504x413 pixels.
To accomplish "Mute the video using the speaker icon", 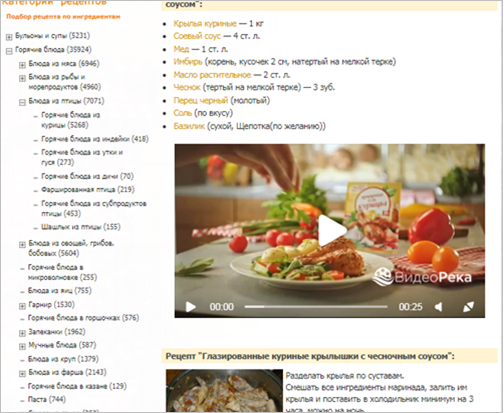I will (x=439, y=307).
